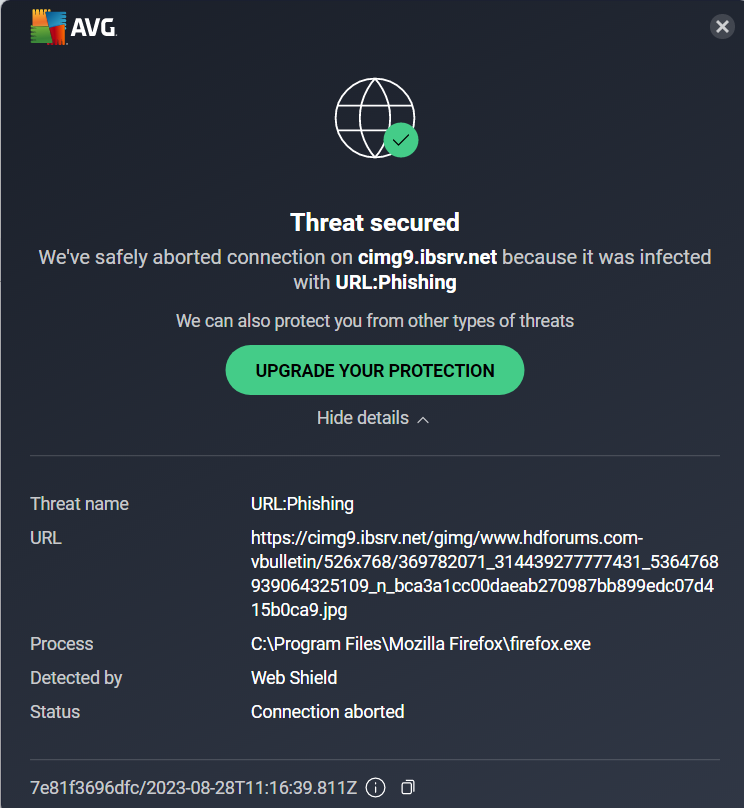This screenshot has height=808, width=744.
Task: Click the Upgrade Your Protection button
Action: (x=375, y=370)
